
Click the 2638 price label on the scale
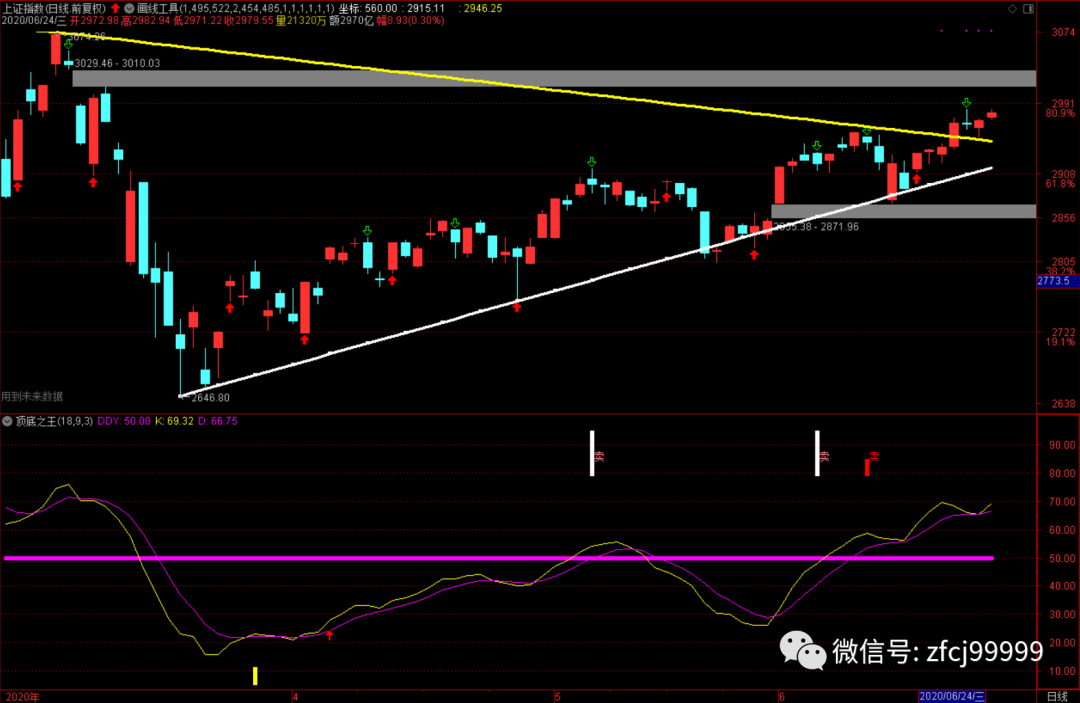pos(1063,403)
